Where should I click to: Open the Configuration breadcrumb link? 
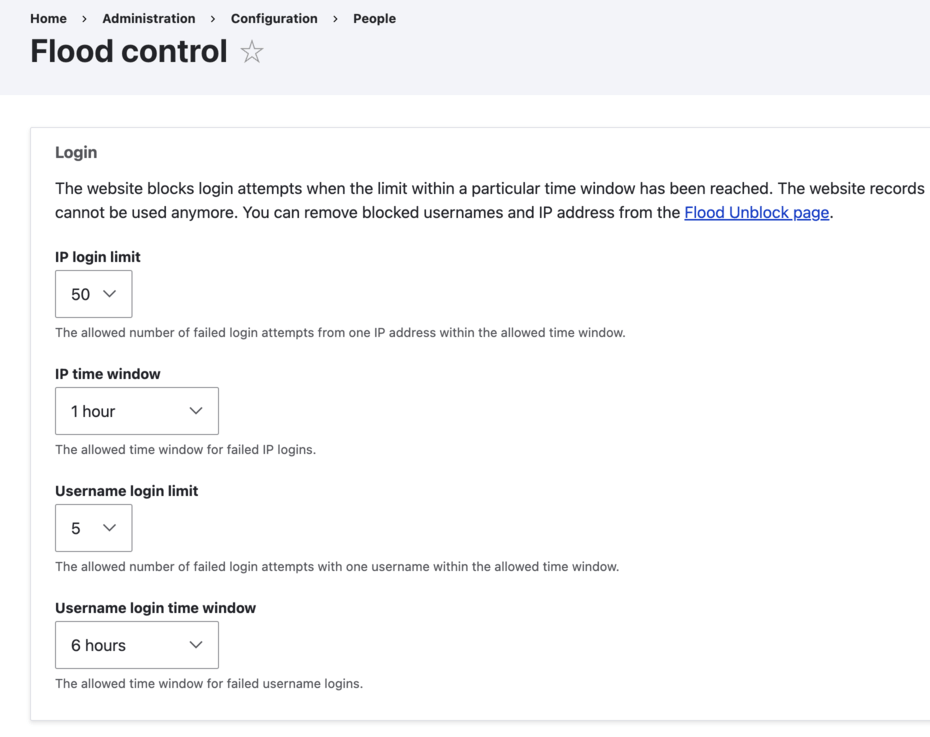click(x=274, y=18)
